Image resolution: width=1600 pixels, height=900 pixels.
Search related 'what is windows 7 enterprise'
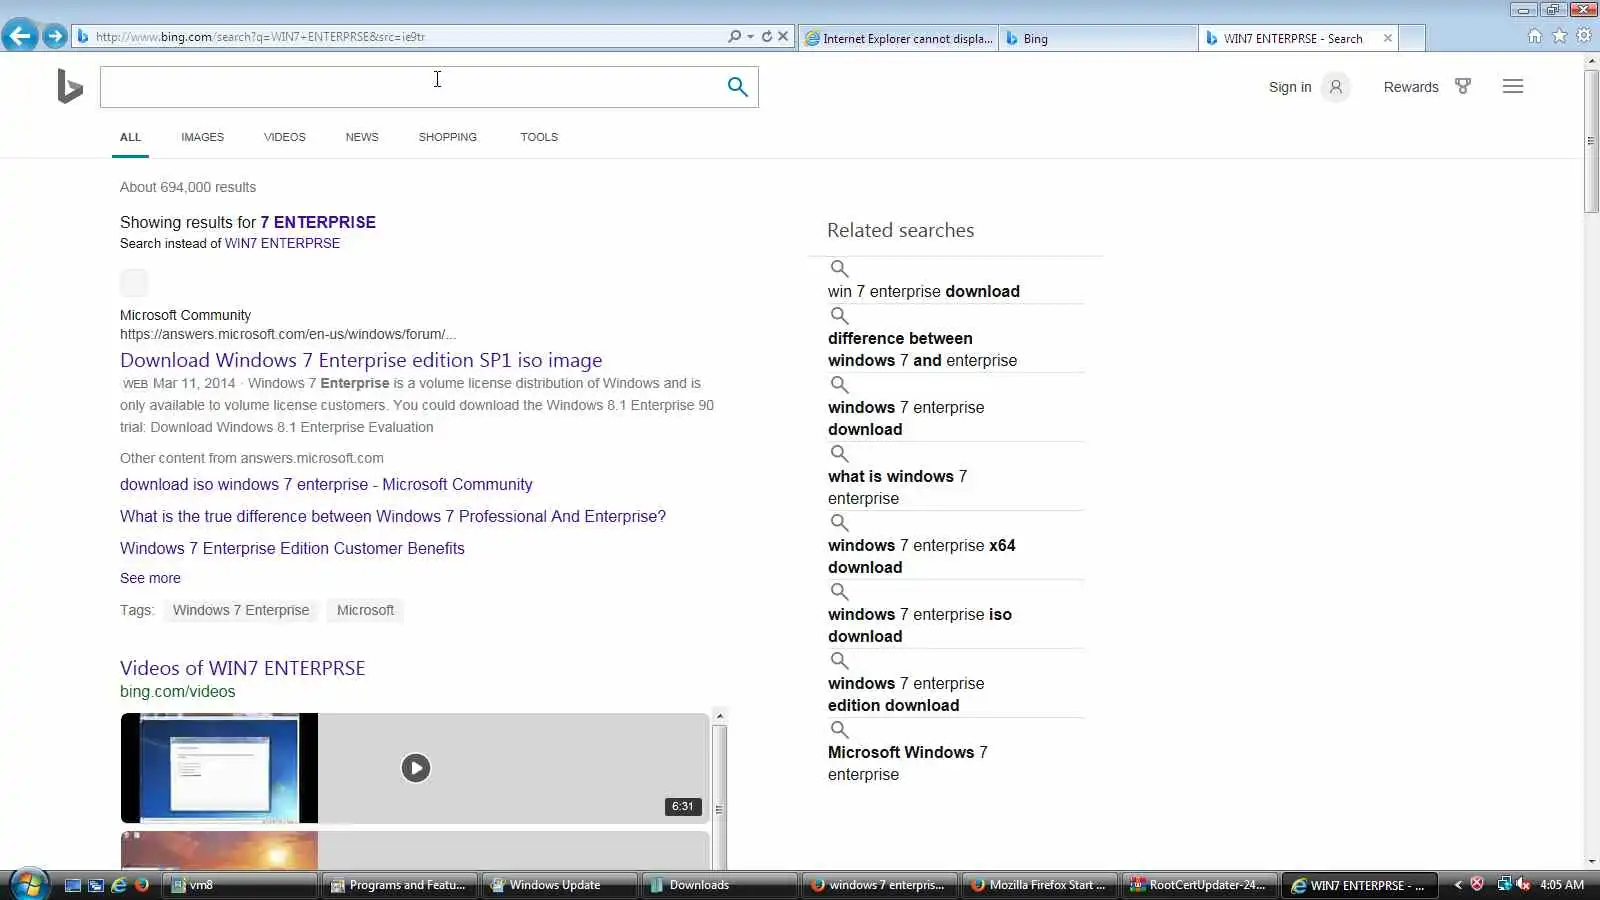tap(897, 487)
